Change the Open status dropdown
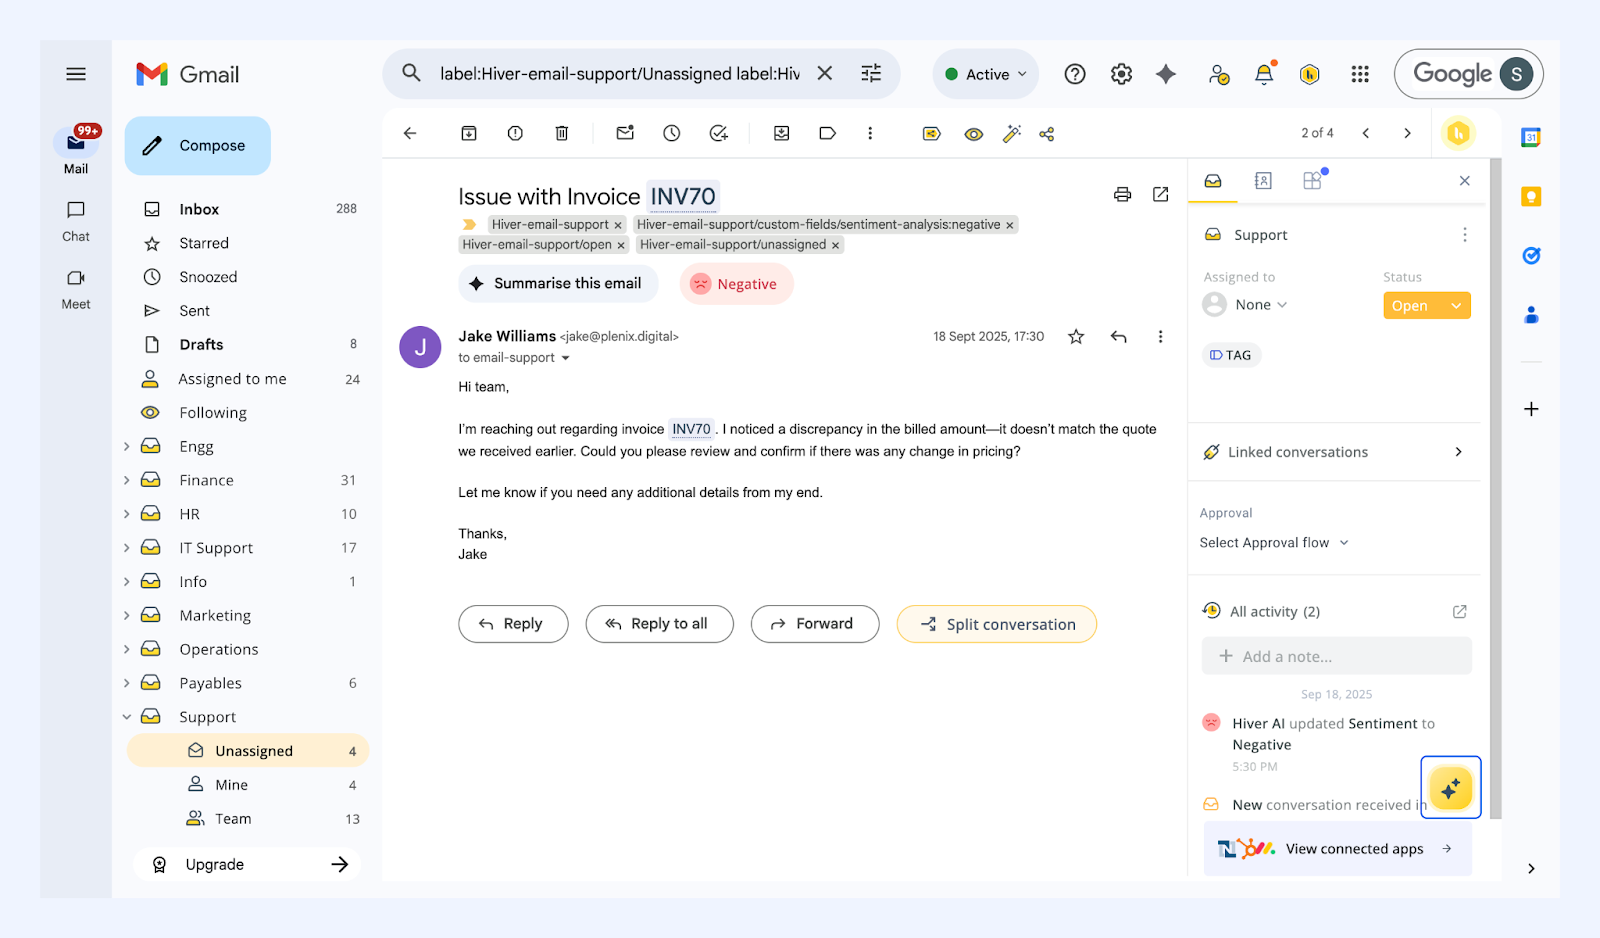 [1427, 306]
